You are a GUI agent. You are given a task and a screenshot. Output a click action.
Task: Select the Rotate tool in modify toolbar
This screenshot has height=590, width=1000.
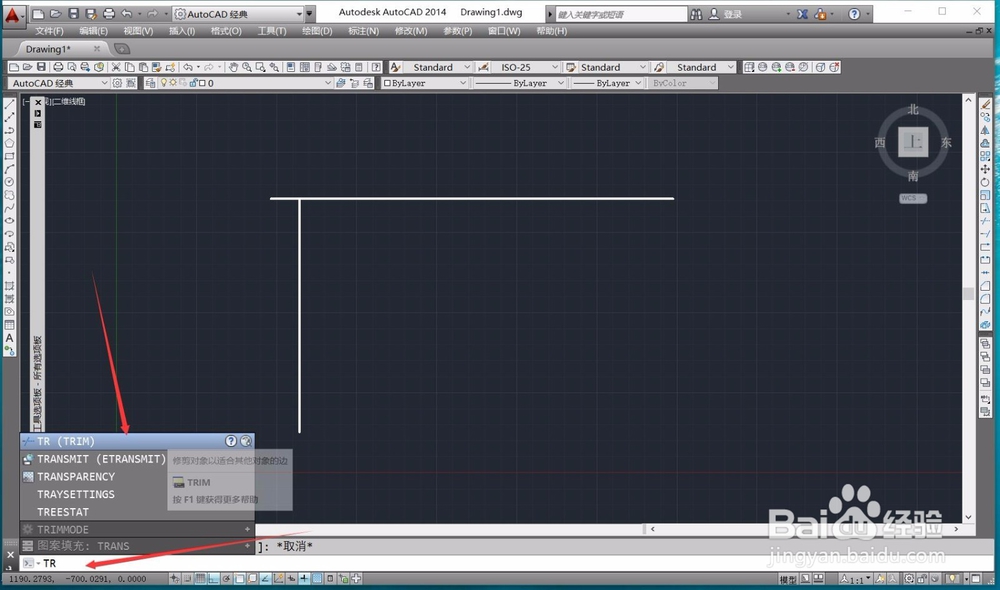[x=985, y=182]
